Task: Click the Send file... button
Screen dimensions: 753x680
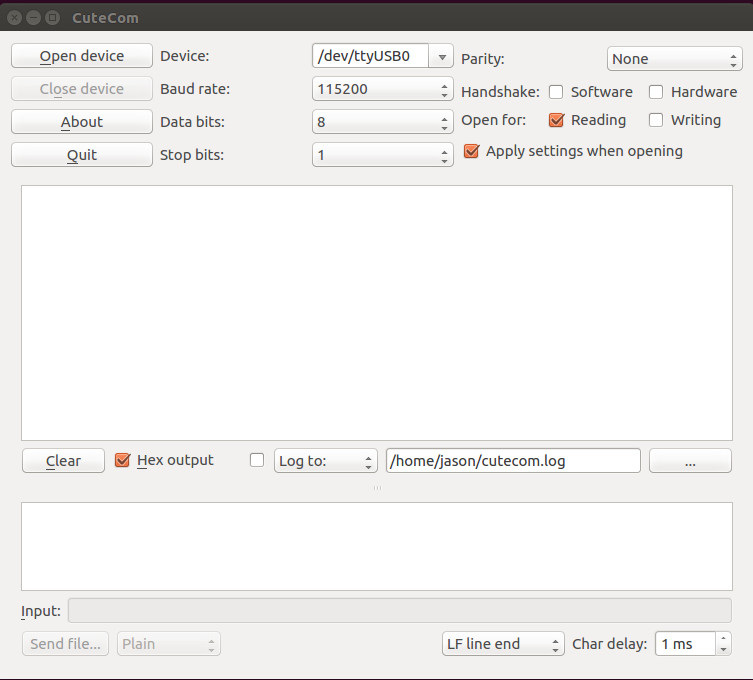Action: click(65, 644)
